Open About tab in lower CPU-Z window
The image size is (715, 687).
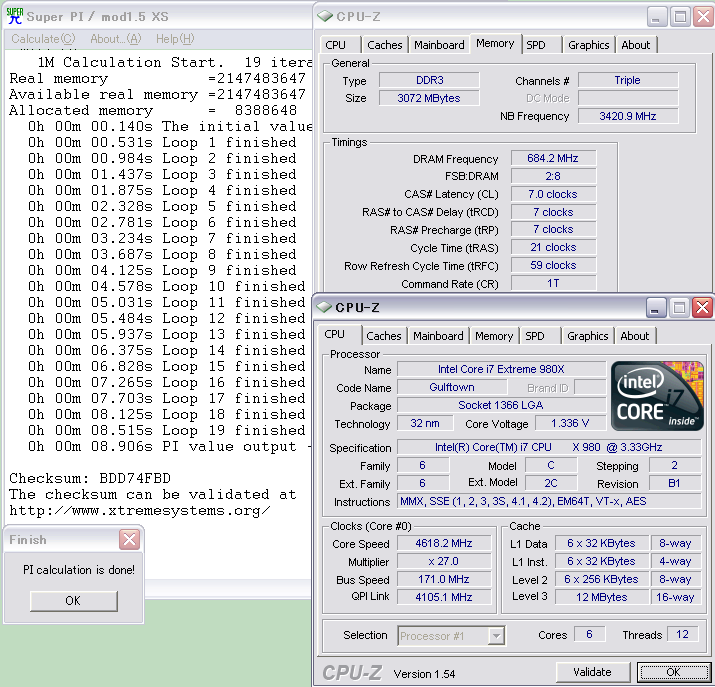point(635,336)
